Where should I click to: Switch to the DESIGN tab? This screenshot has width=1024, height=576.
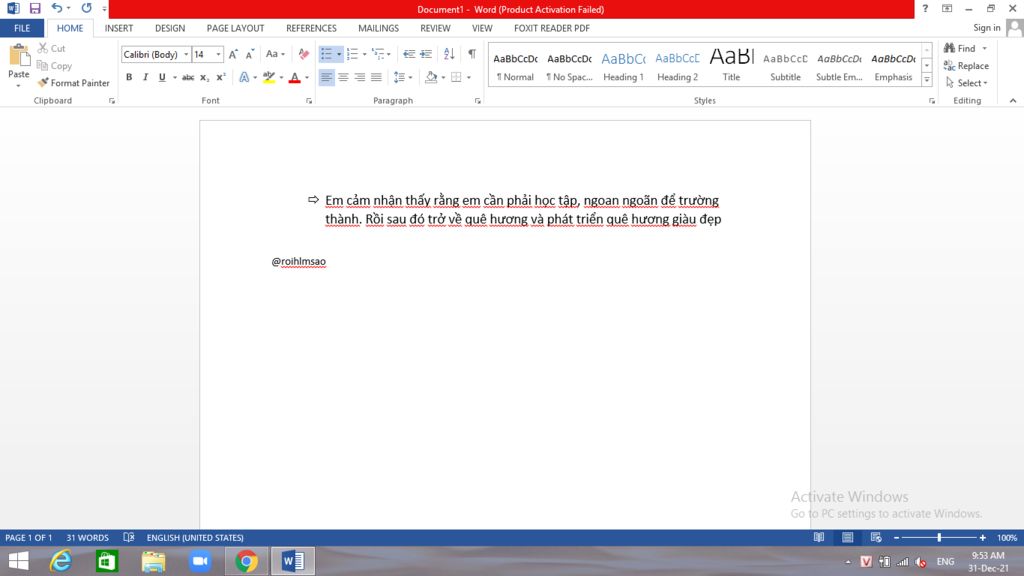tap(170, 28)
